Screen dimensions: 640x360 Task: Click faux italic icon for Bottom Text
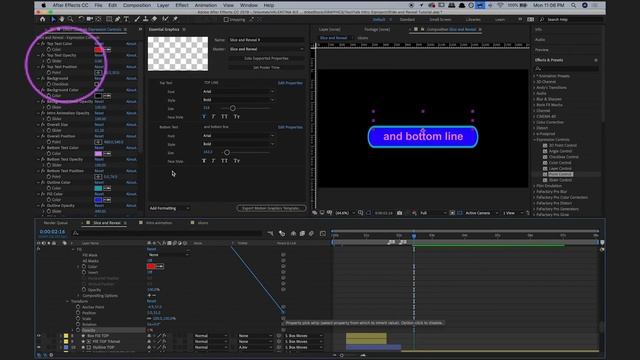pyautogui.click(x=213, y=161)
